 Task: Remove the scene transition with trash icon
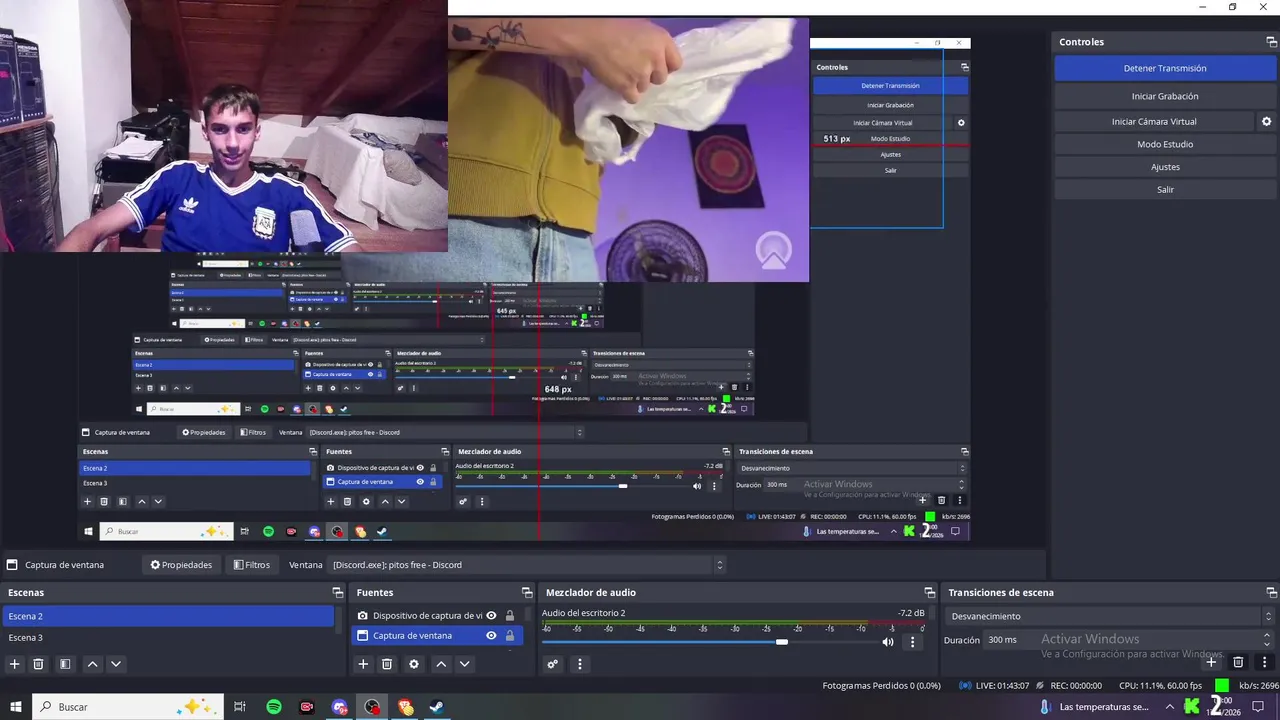[x=1238, y=662]
